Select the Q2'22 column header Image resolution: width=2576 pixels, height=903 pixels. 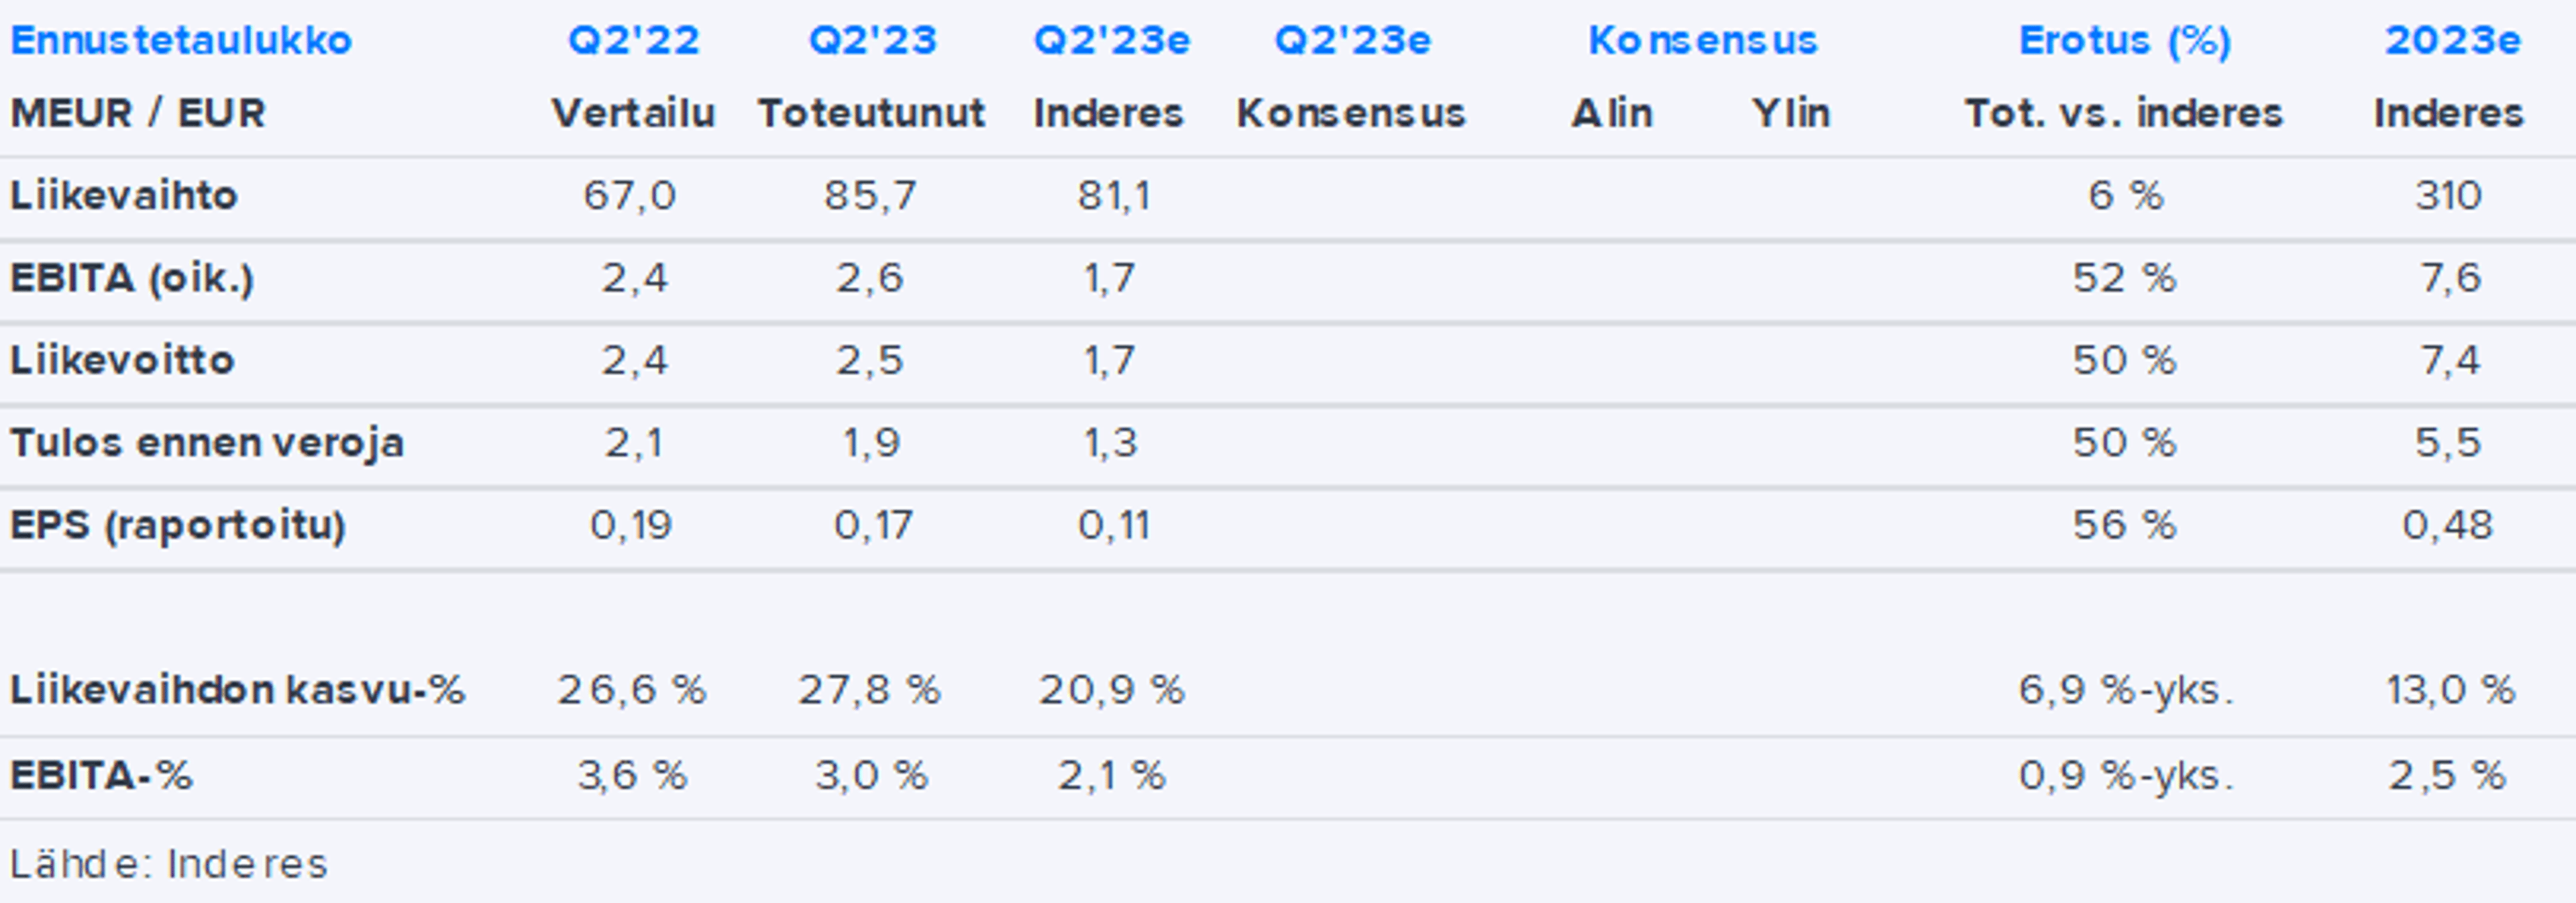click(633, 41)
